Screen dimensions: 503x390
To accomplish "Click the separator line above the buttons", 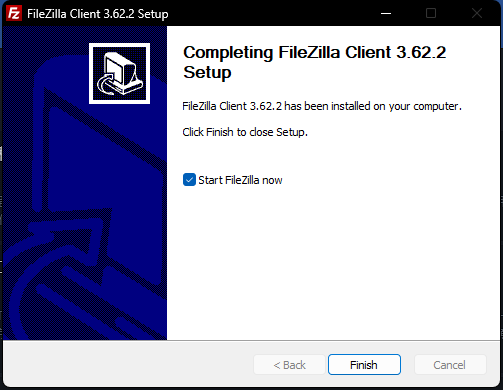I will click(x=251, y=340).
